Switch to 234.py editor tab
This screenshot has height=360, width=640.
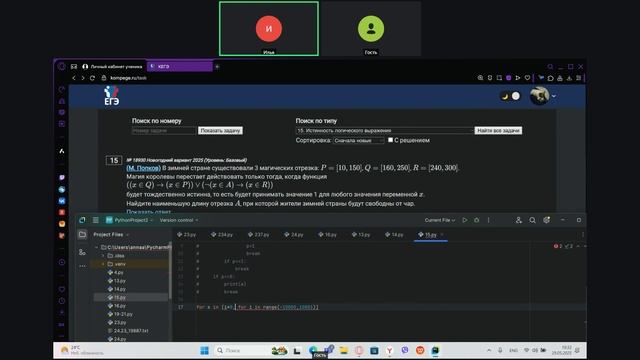(x=222, y=235)
